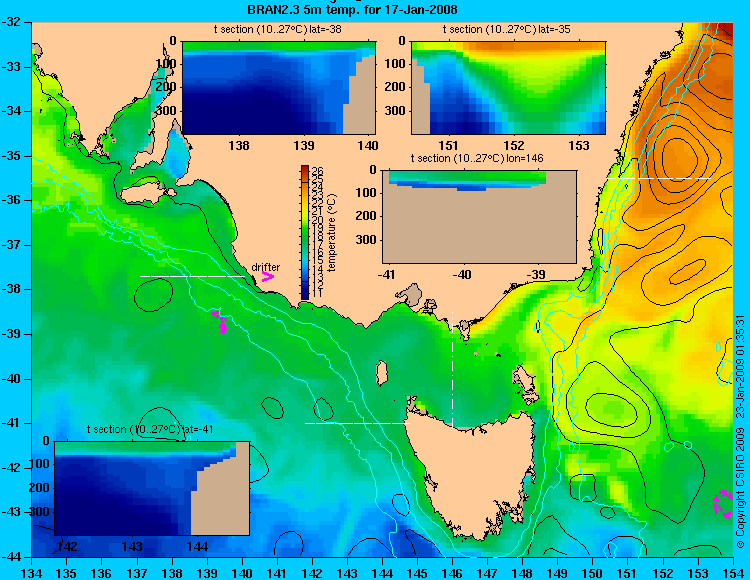
Task: Click the 26 value atop the color bar
Action: (x=317, y=171)
